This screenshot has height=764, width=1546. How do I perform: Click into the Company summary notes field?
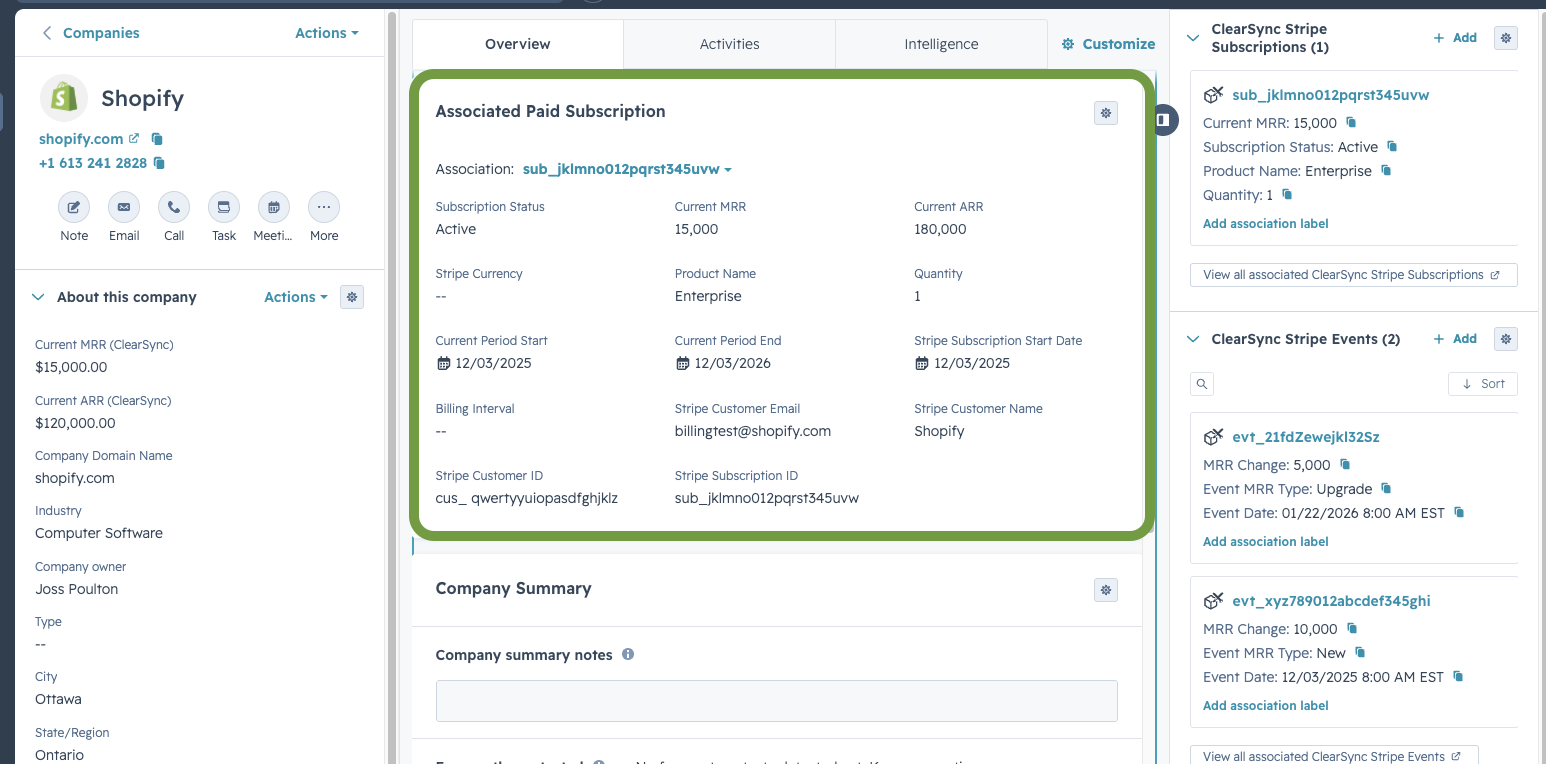coord(777,701)
